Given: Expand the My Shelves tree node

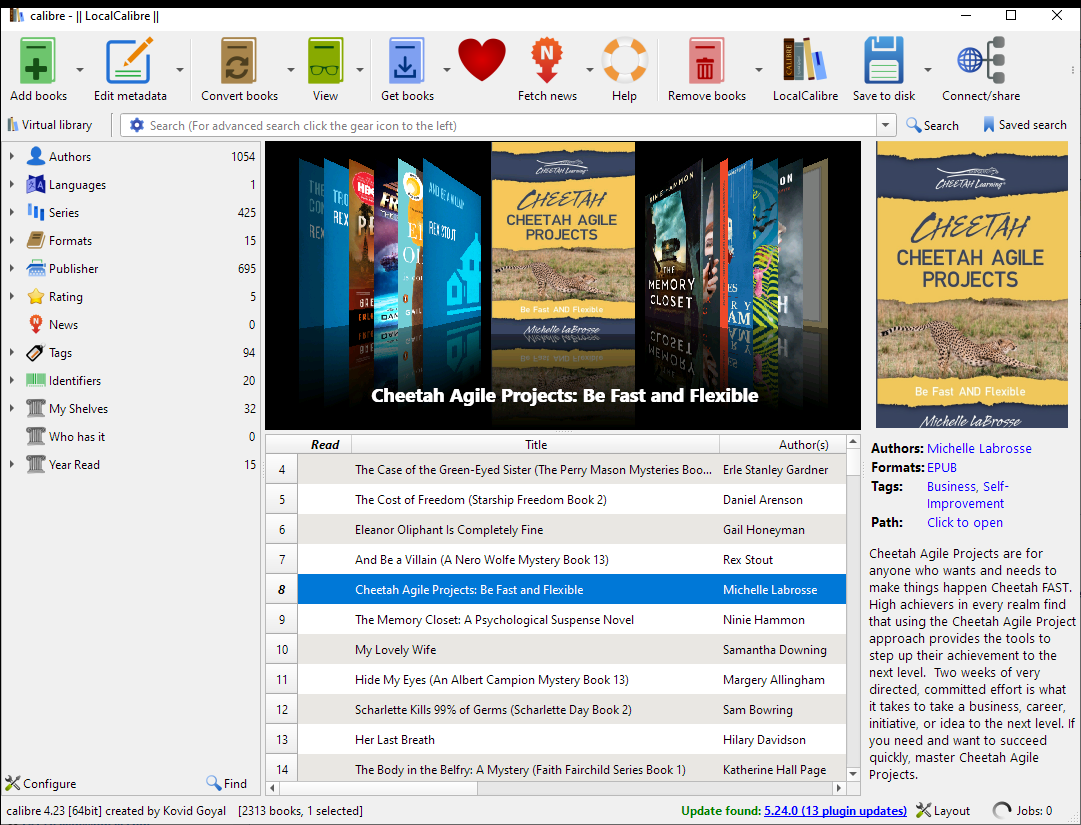Looking at the screenshot, I should pos(12,408).
